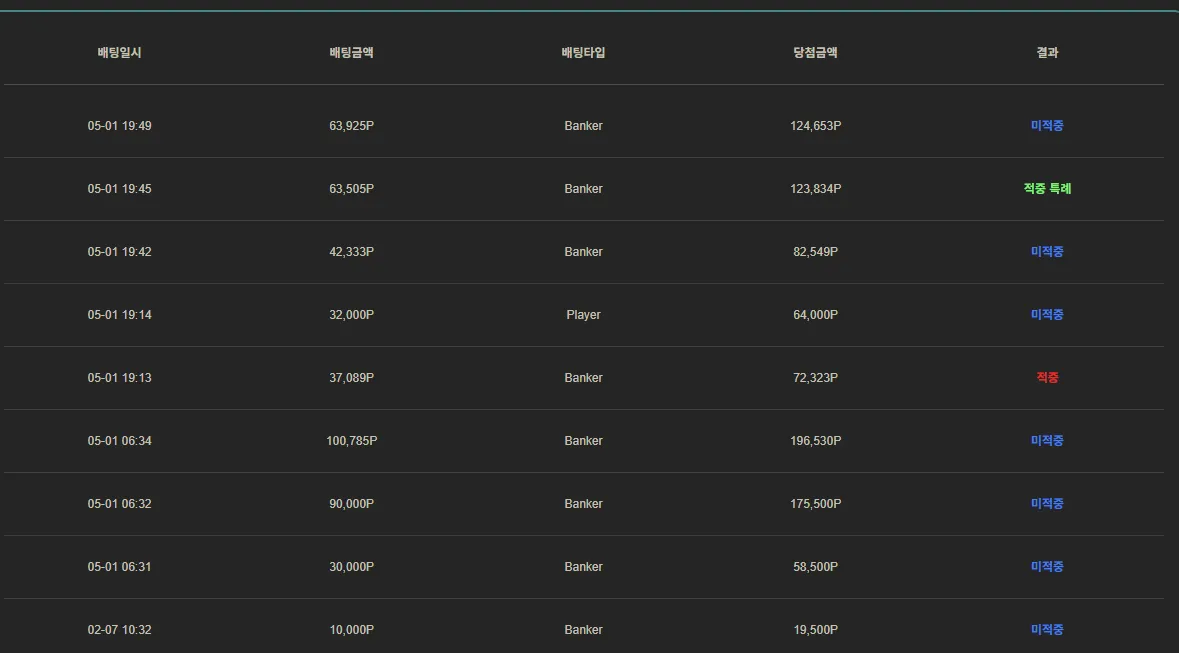Click the 05-01 19:45 date cell

tap(120, 189)
